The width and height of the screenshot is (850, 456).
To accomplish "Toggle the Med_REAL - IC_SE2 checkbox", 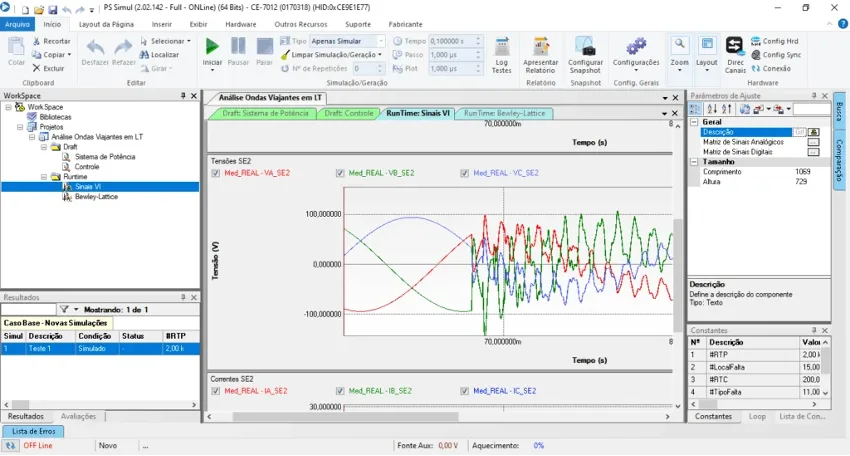I will point(465,391).
